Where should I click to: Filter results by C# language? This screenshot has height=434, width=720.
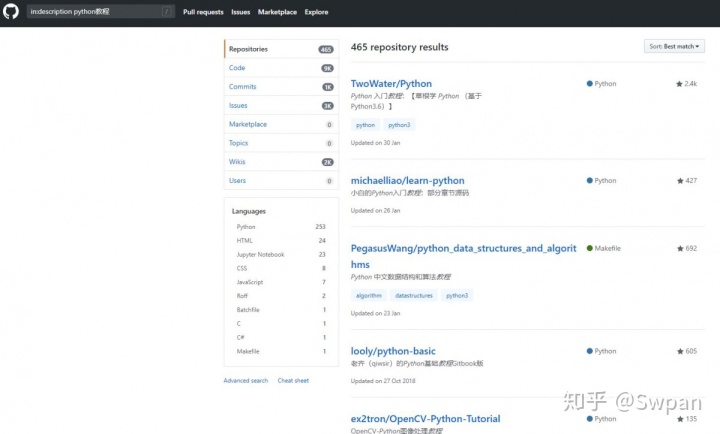click(281, 337)
